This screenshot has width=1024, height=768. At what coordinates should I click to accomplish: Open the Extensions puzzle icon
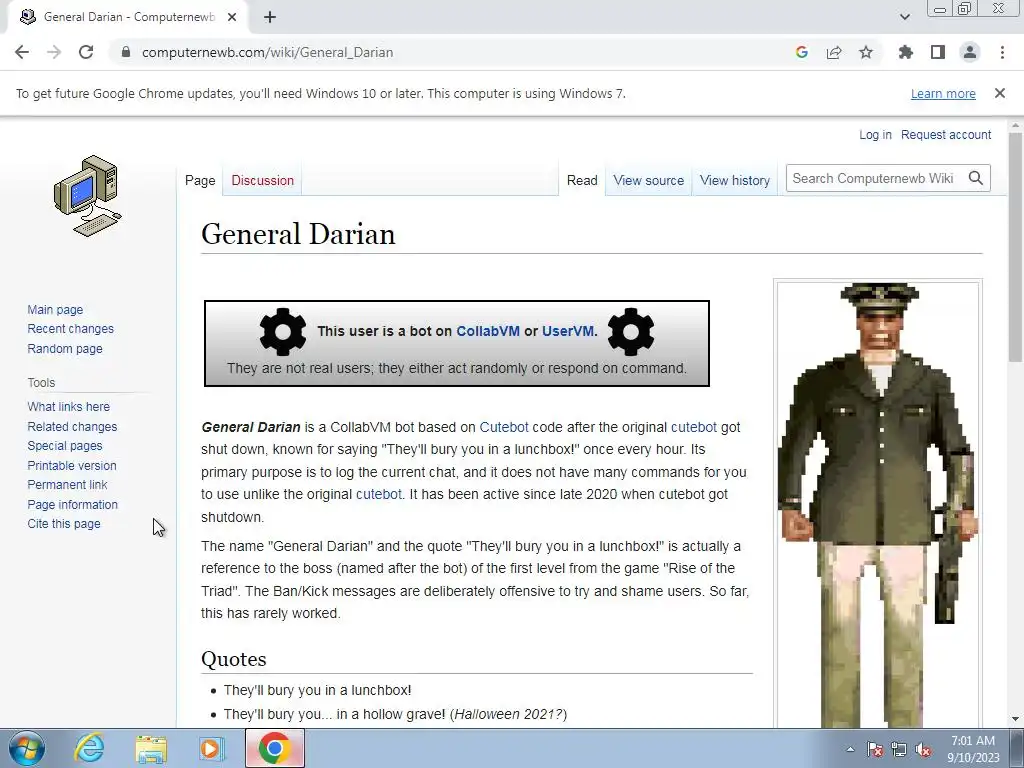point(906,52)
